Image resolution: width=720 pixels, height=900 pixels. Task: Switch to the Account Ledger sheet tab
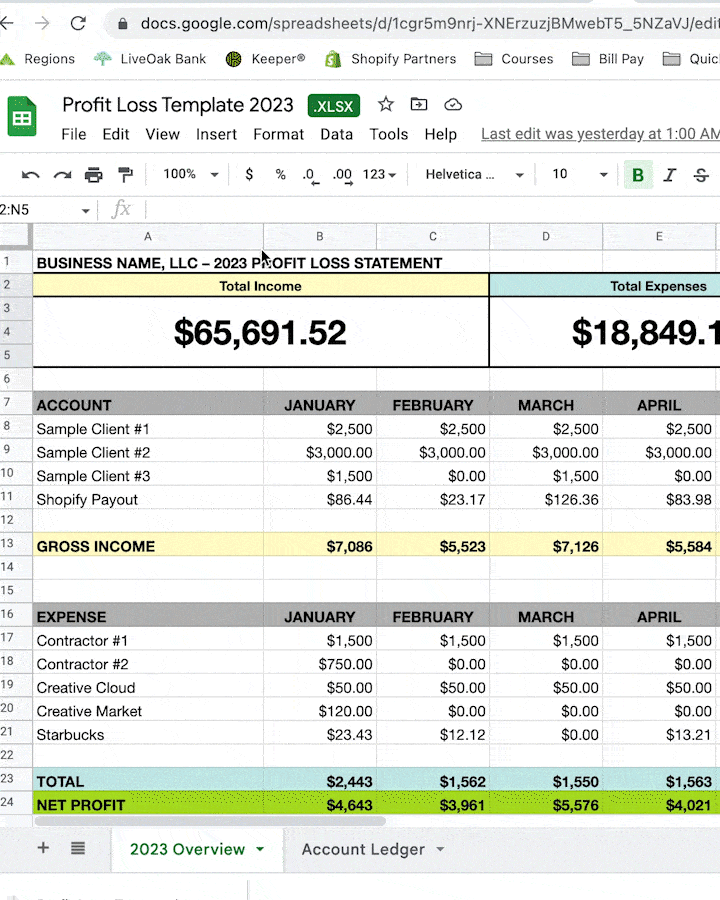point(363,849)
